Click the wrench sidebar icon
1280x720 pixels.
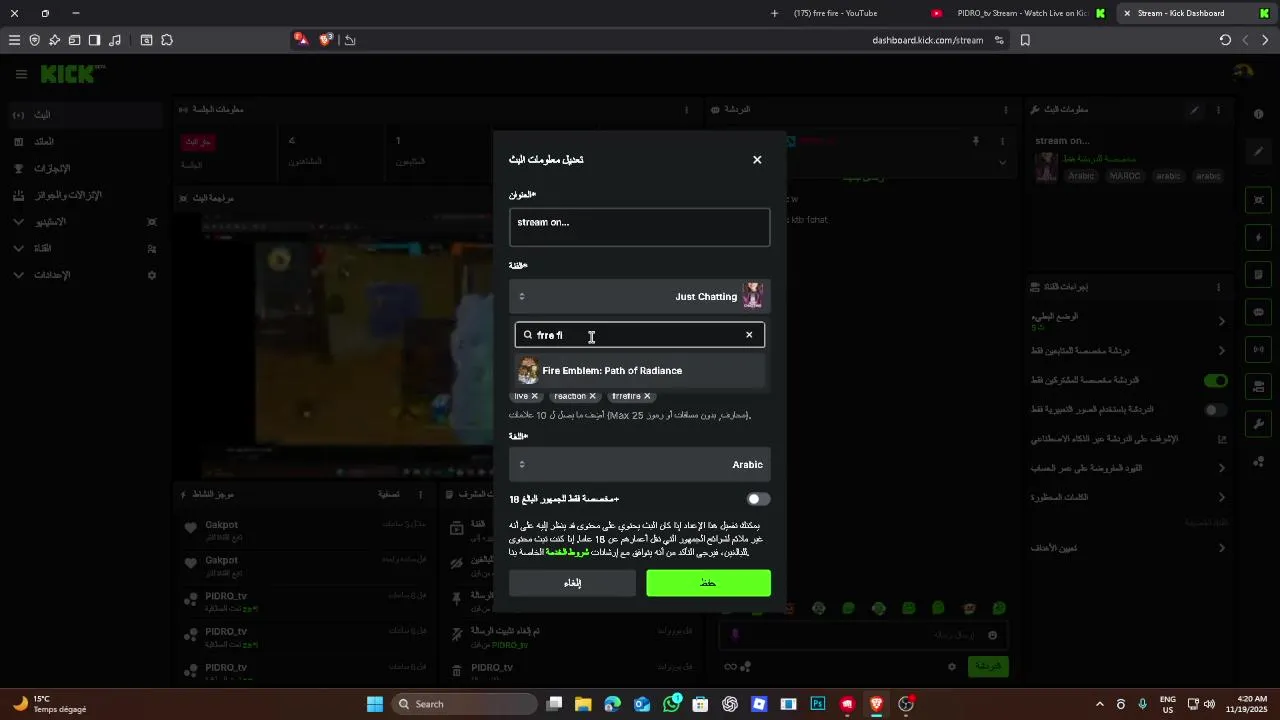(1259, 423)
